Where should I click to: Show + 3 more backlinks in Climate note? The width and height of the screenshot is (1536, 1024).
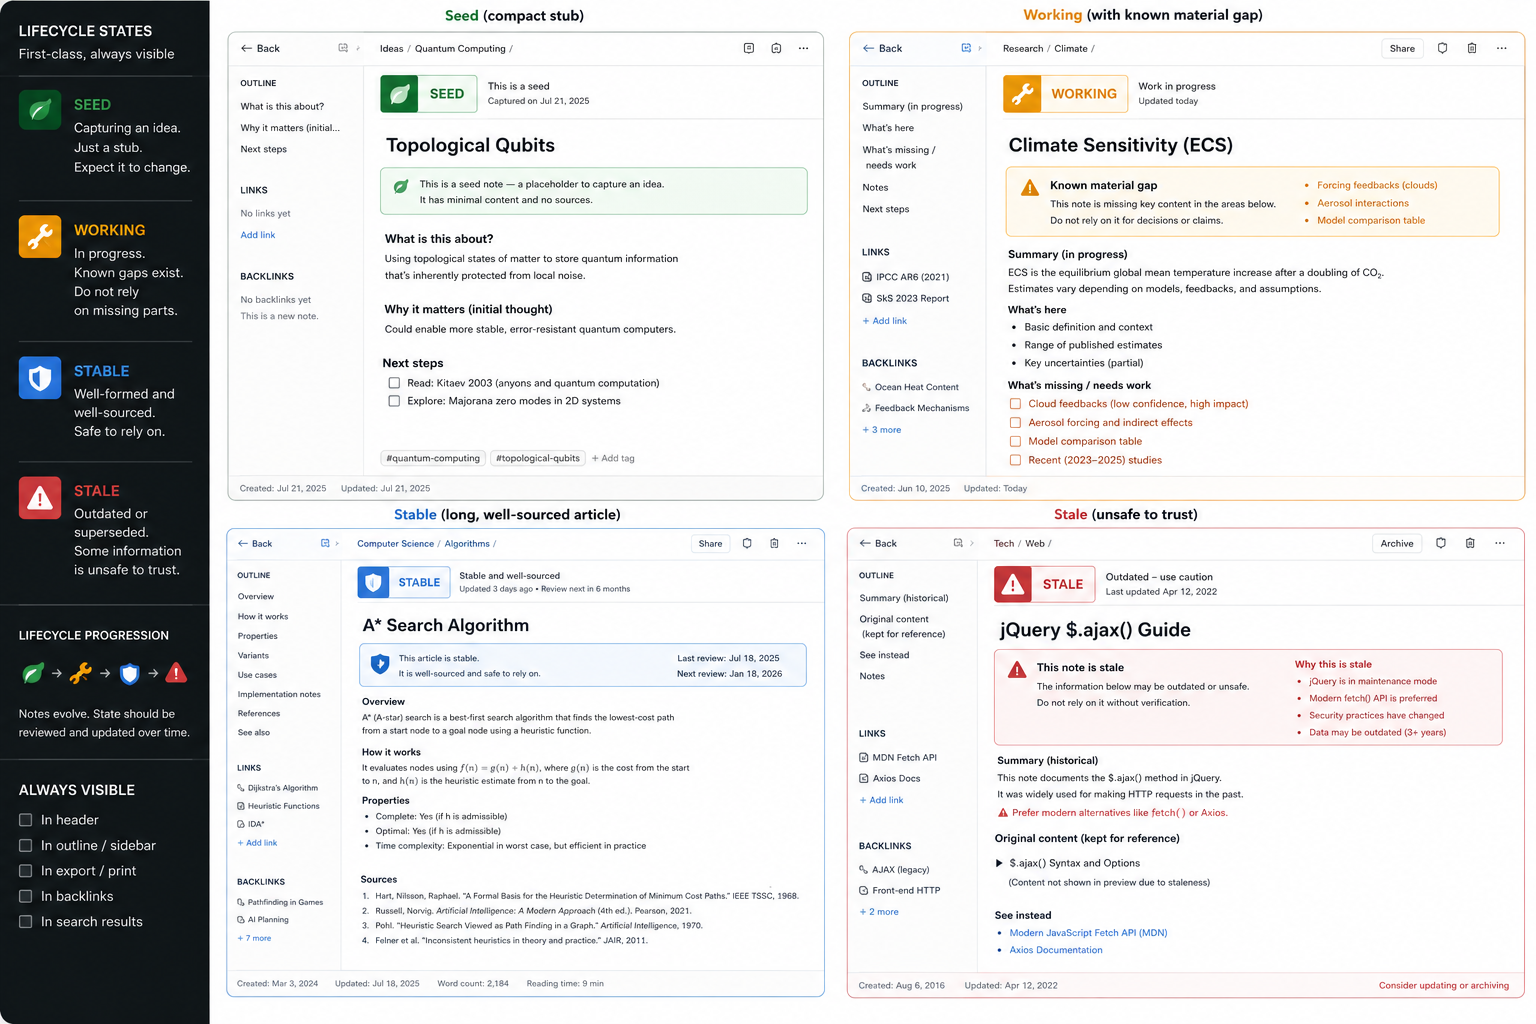click(x=881, y=430)
